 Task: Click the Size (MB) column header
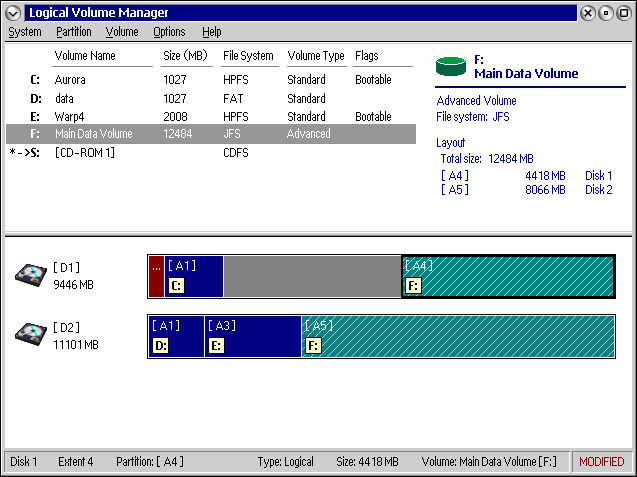point(185,56)
